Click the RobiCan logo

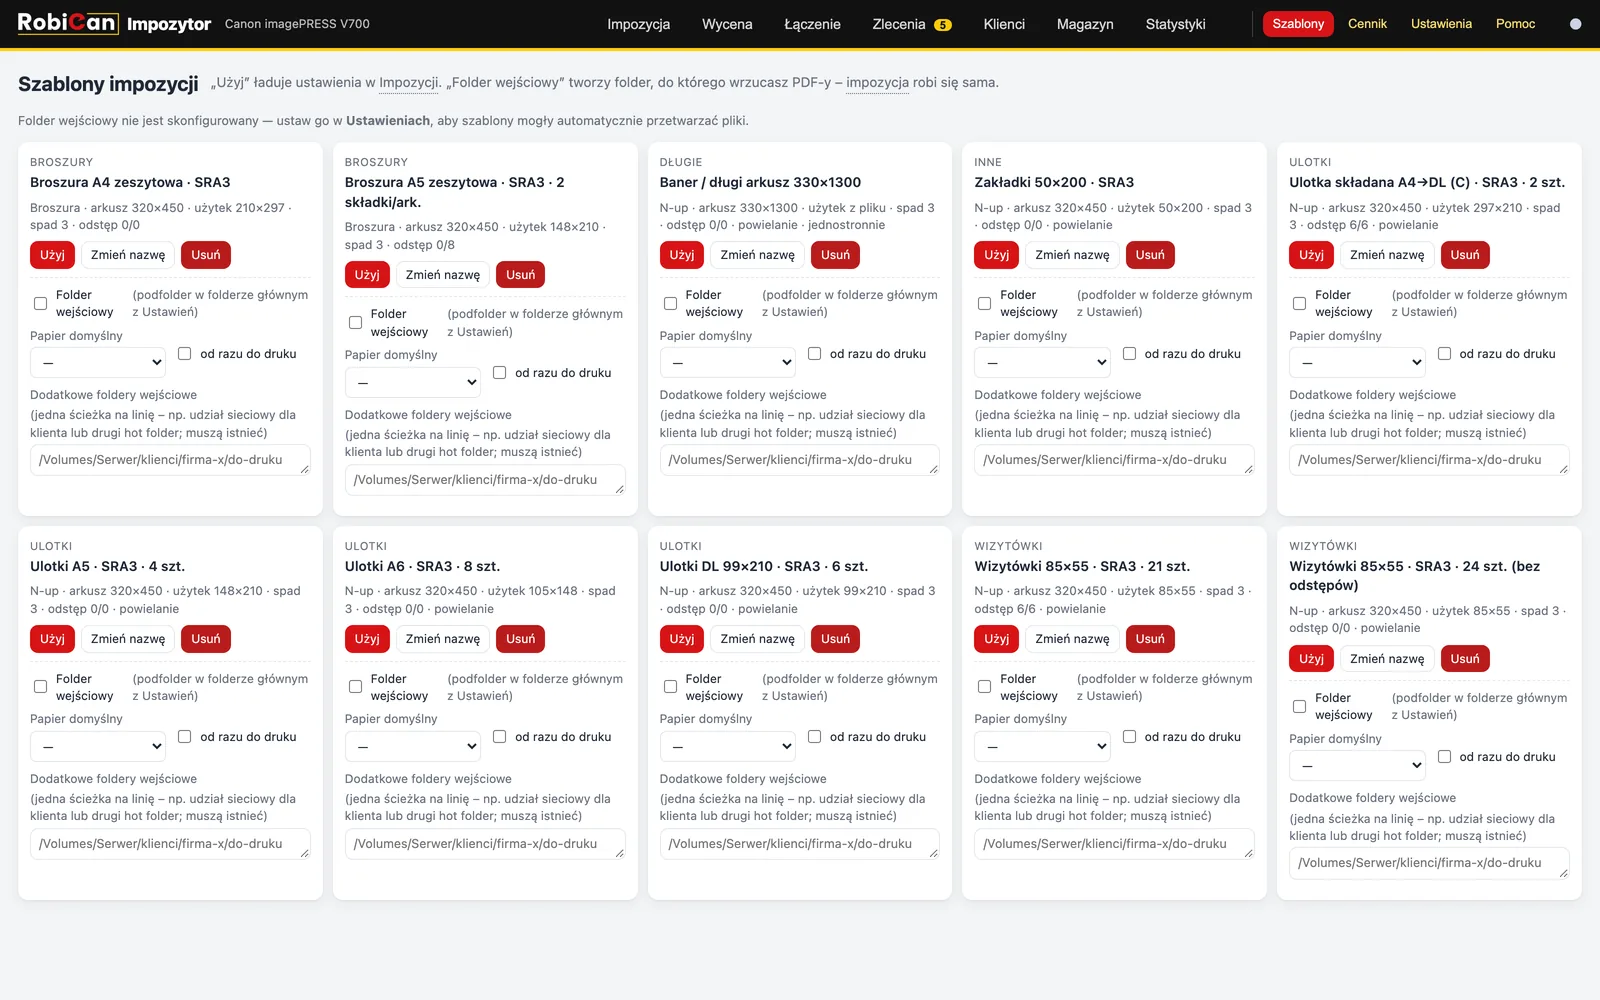67,23
